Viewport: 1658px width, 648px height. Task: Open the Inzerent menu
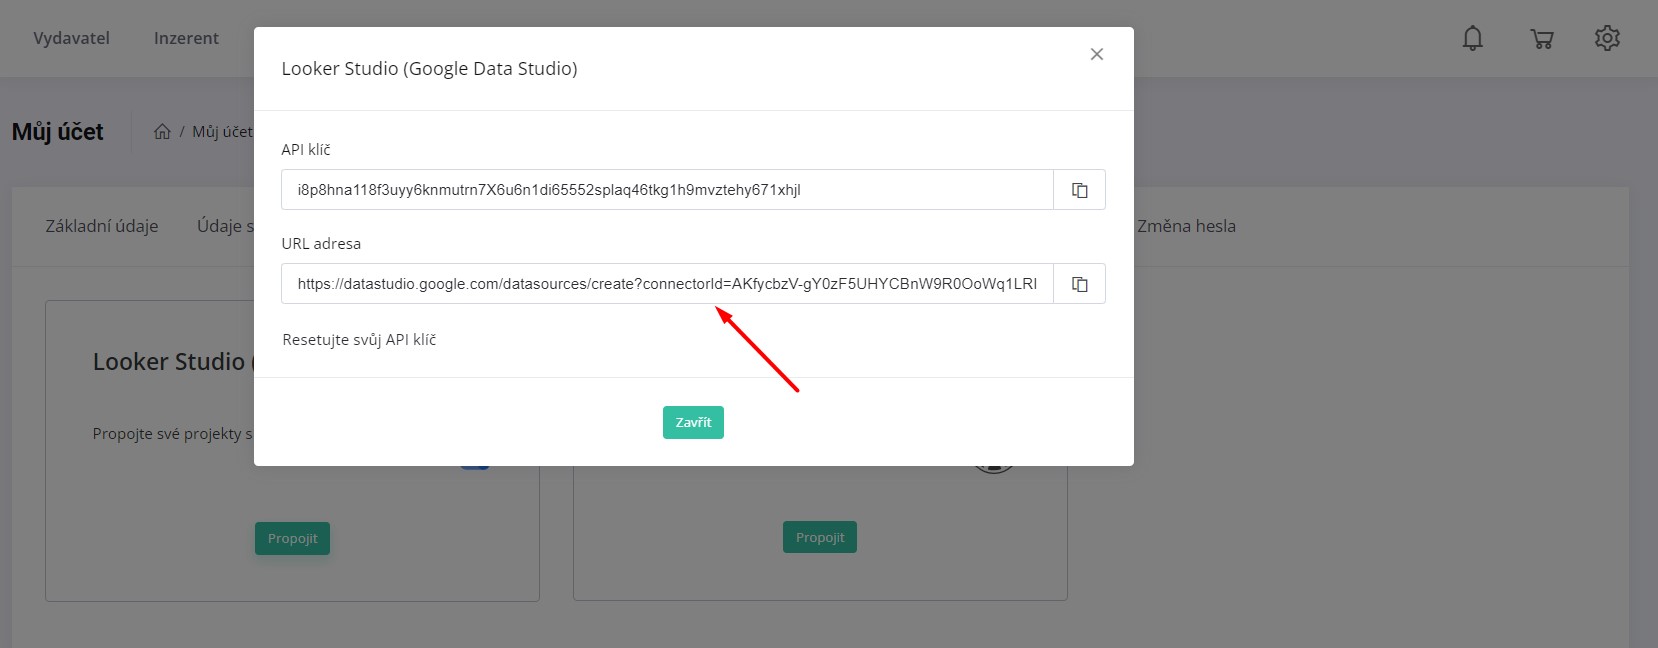pyautogui.click(x=186, y=38)
